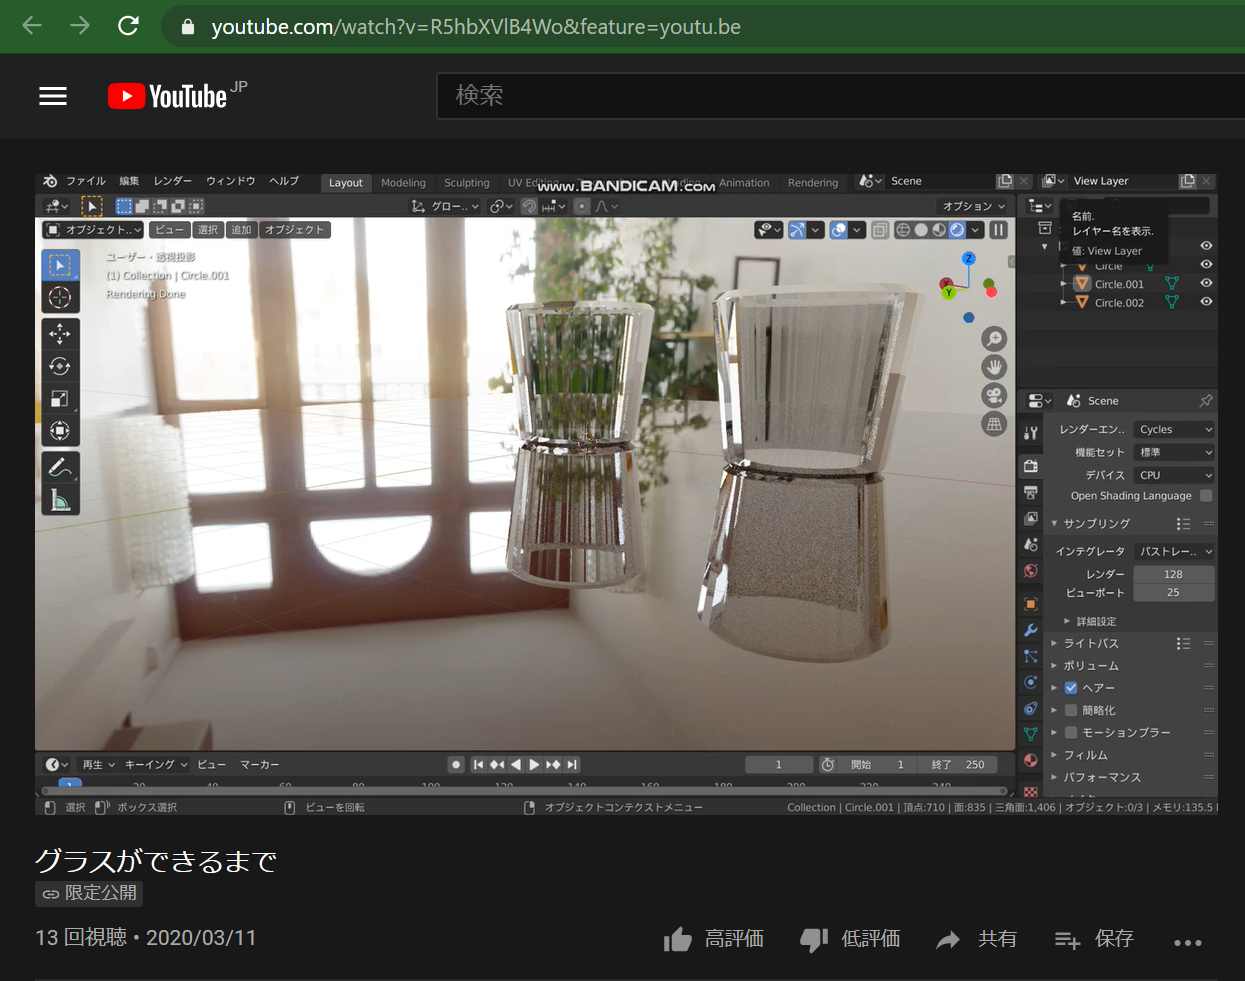
Task: Reload the page with browser refresh
Action: (128, 26)
